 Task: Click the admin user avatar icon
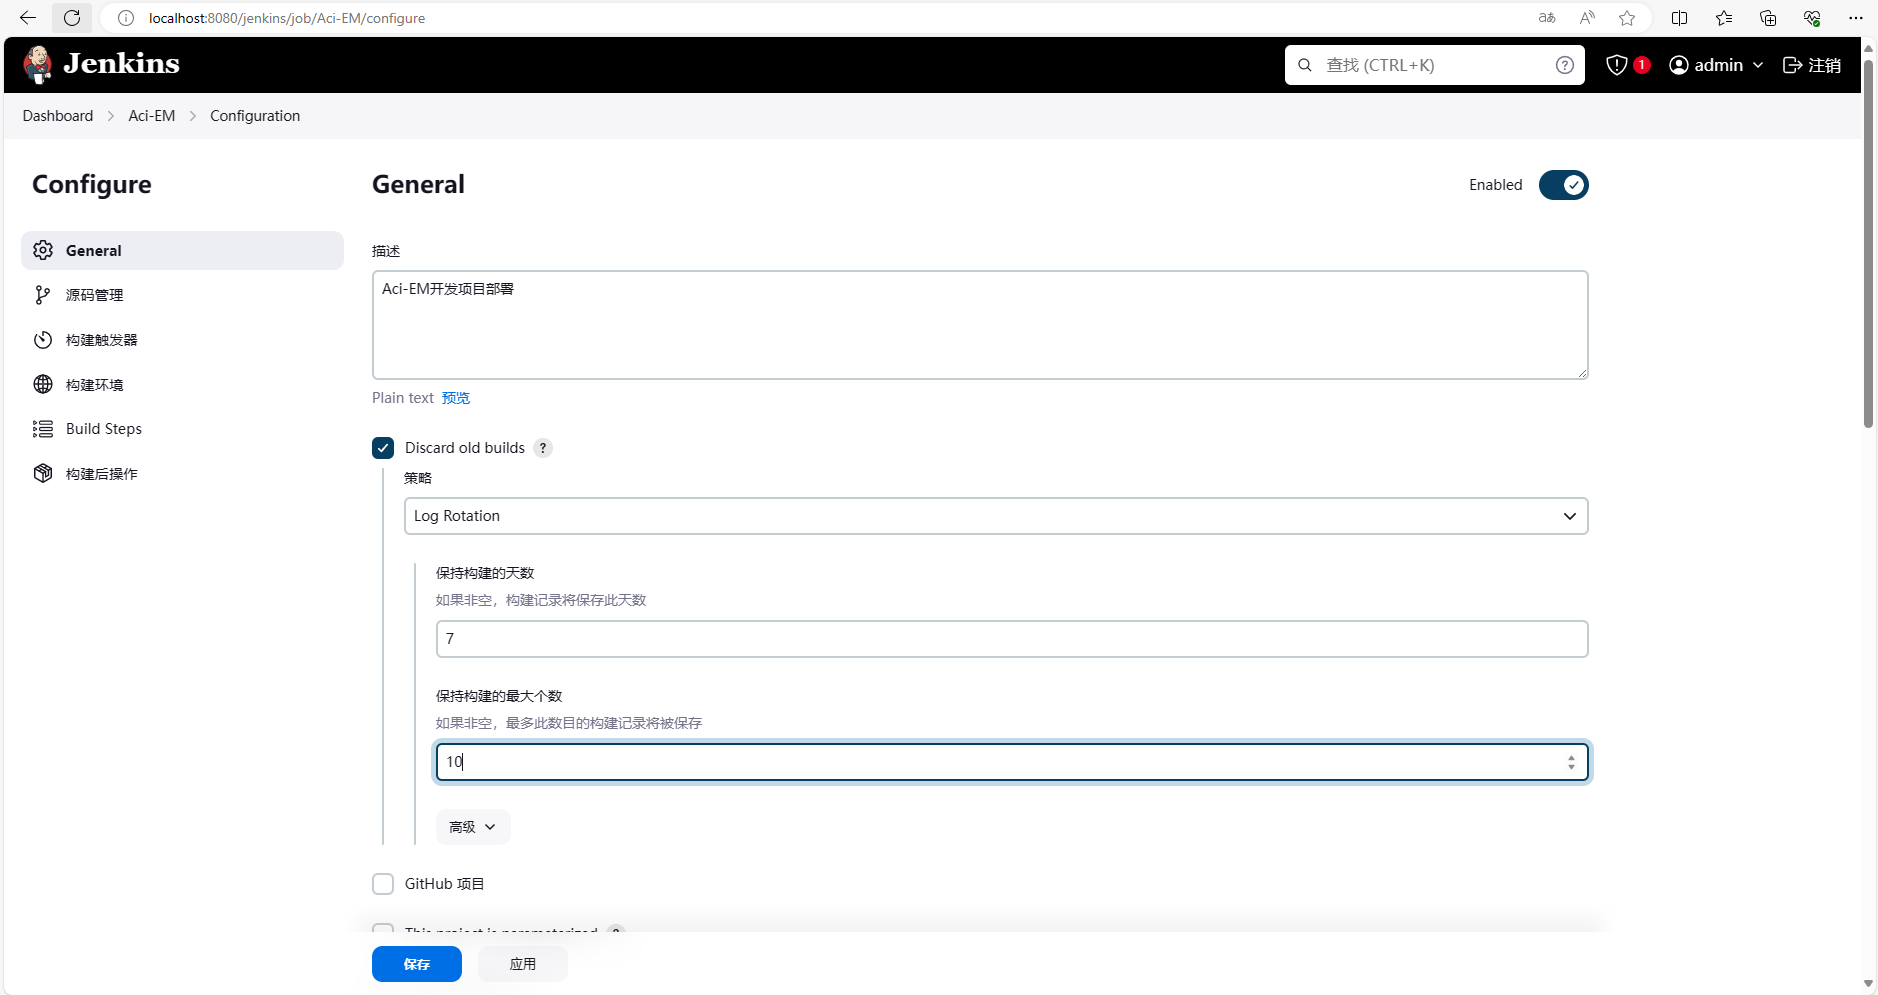[x=1679, y=65]
